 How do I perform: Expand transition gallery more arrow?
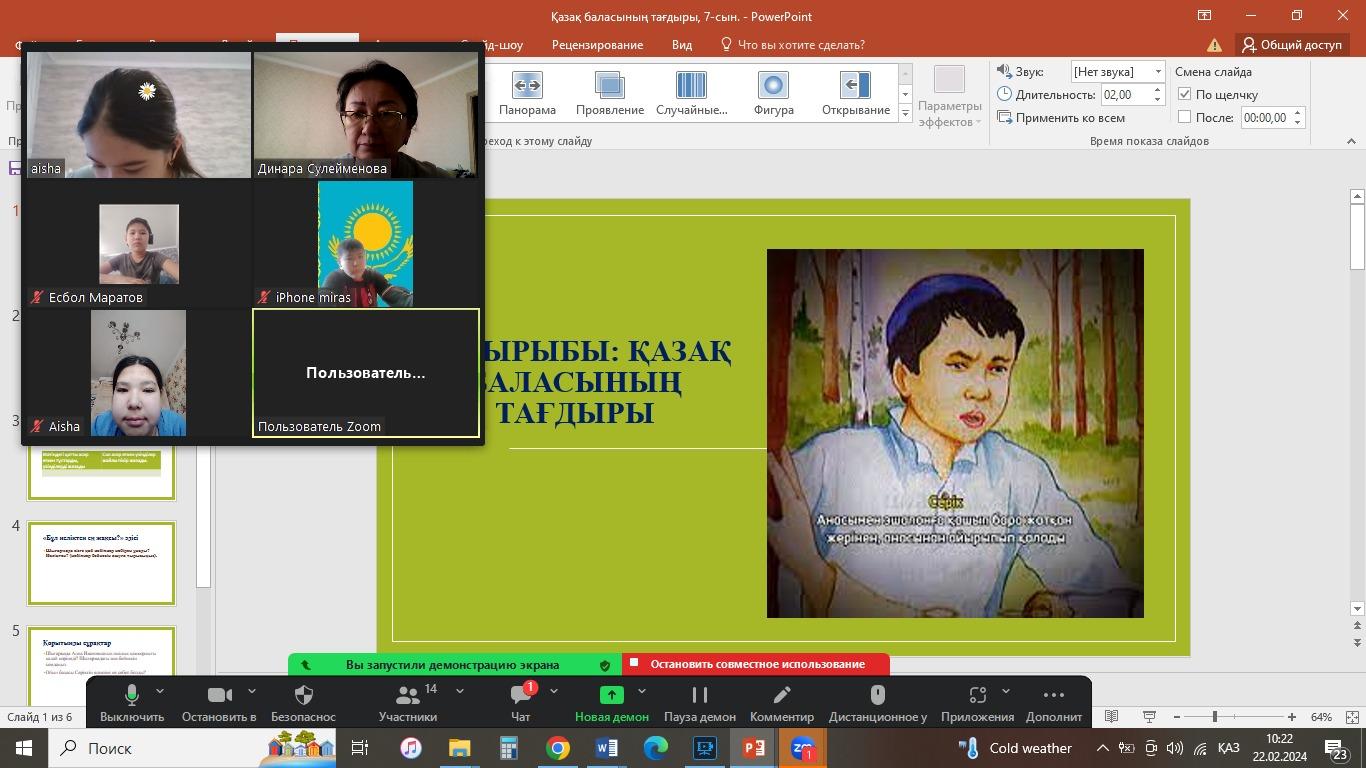click(905, 114)
